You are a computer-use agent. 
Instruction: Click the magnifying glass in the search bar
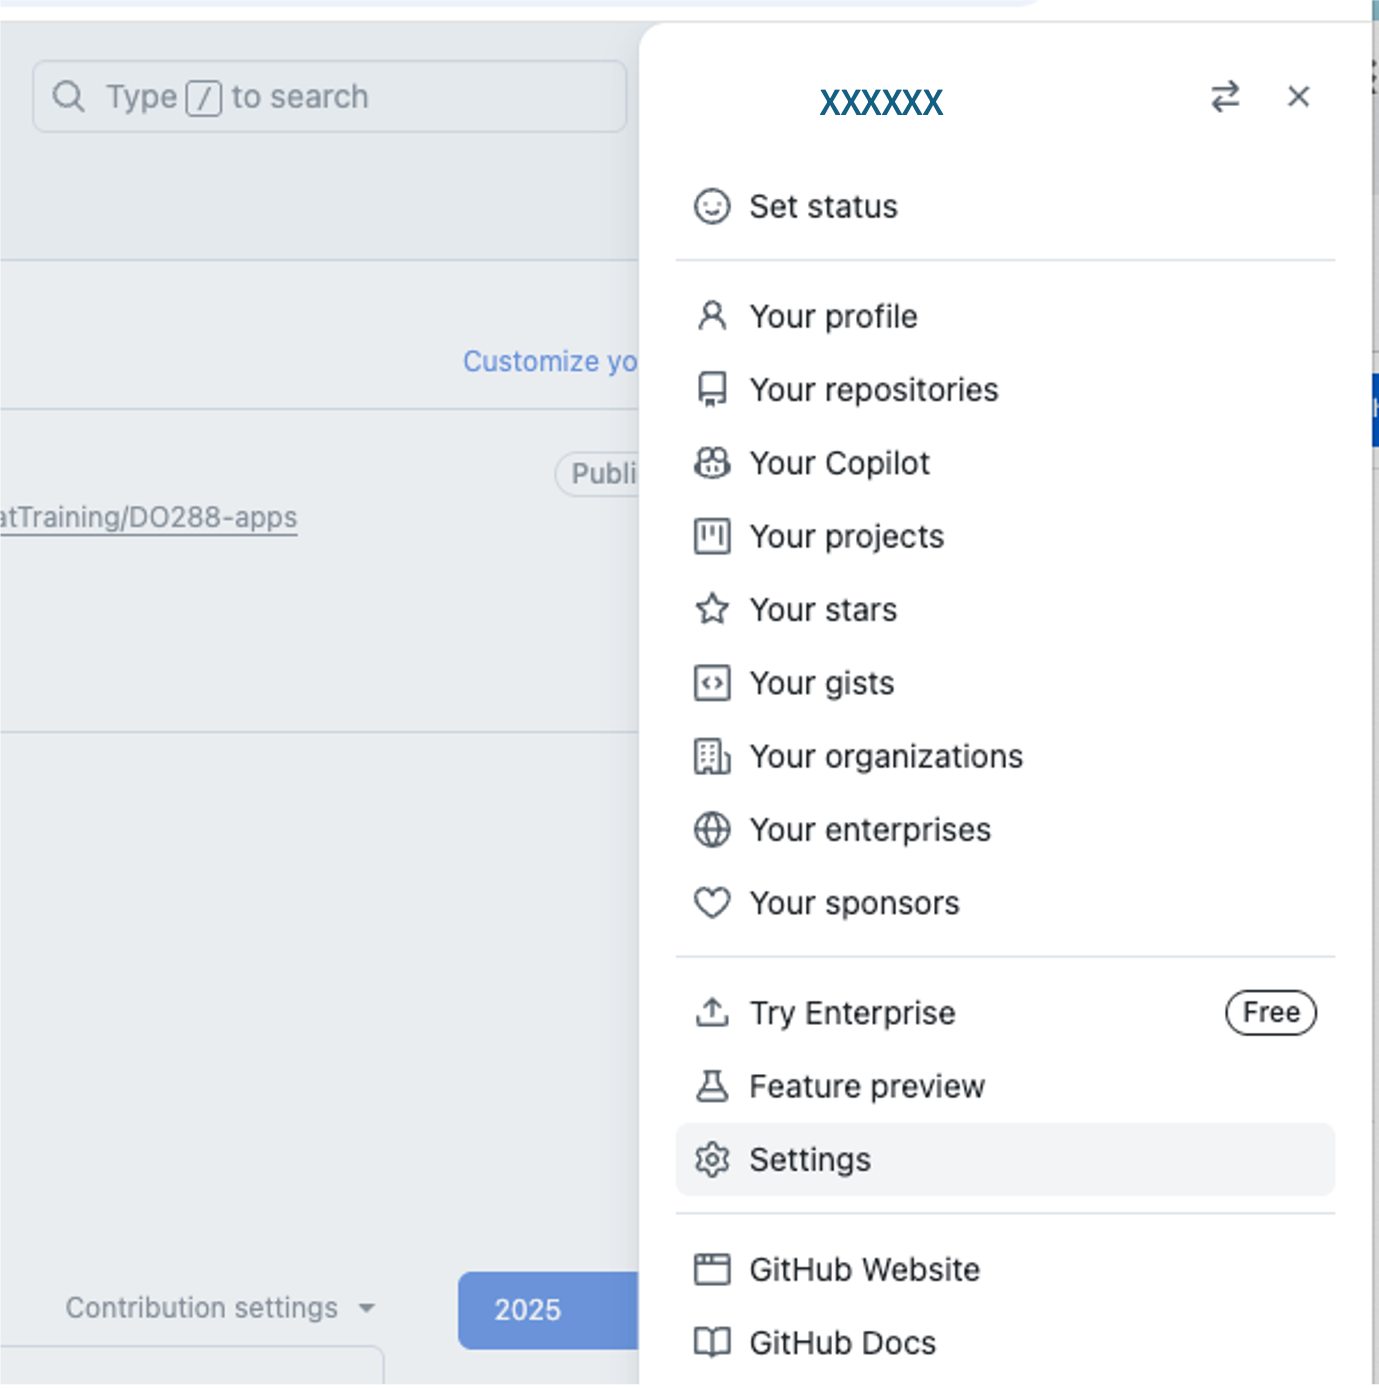(69, 96)
